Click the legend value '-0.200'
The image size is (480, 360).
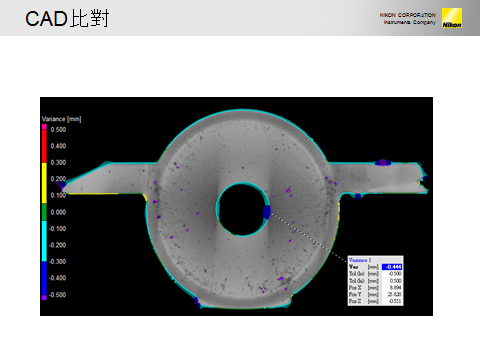click(x=57, y=245)
